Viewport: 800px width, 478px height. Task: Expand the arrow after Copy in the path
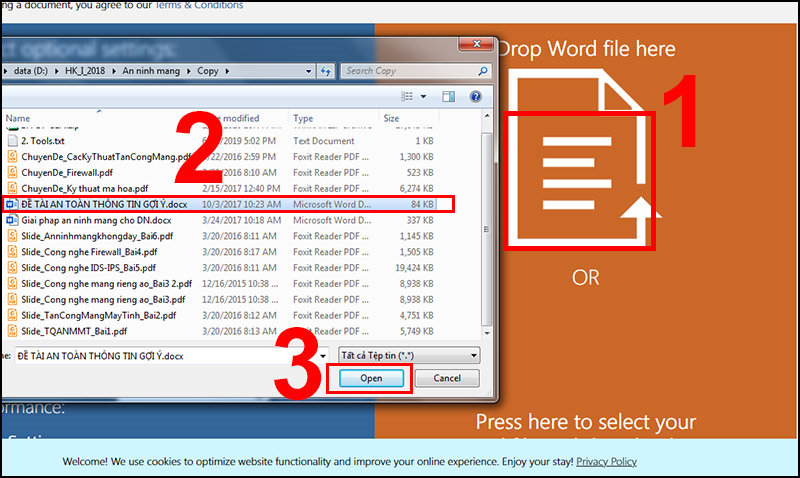click(227, 71)
